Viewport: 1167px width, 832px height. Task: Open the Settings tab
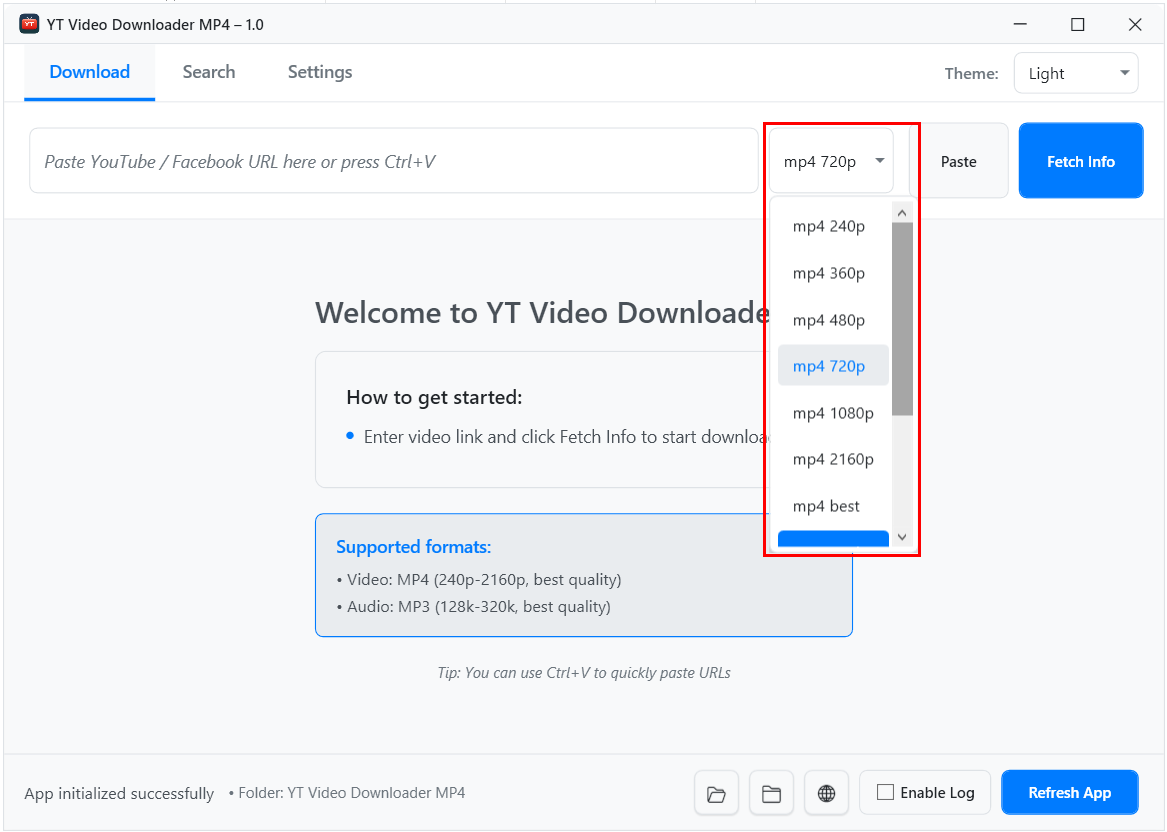(319, 72)
